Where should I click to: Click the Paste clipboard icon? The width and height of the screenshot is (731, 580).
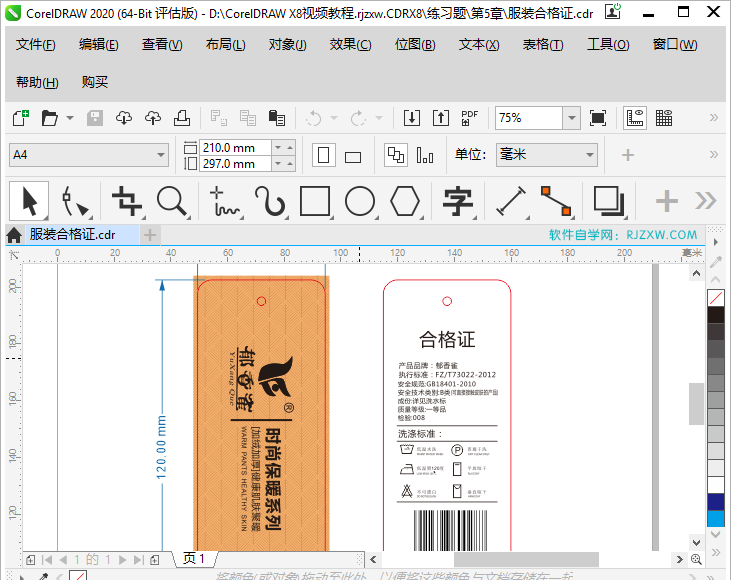276,118
